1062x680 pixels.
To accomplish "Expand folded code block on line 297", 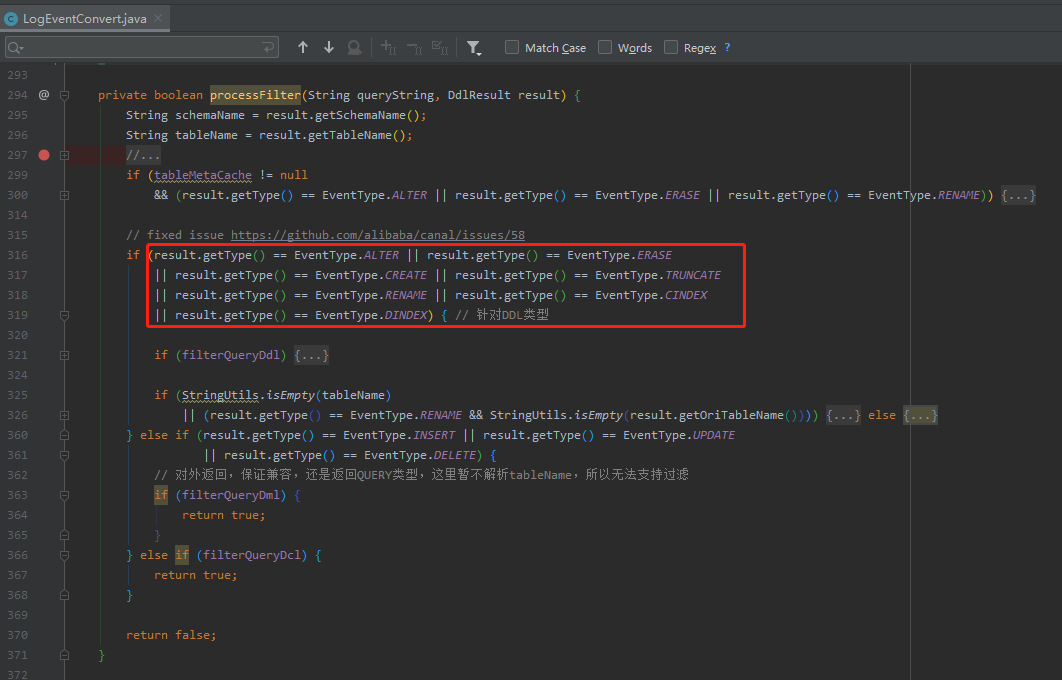I will click(x=64, y=155).
